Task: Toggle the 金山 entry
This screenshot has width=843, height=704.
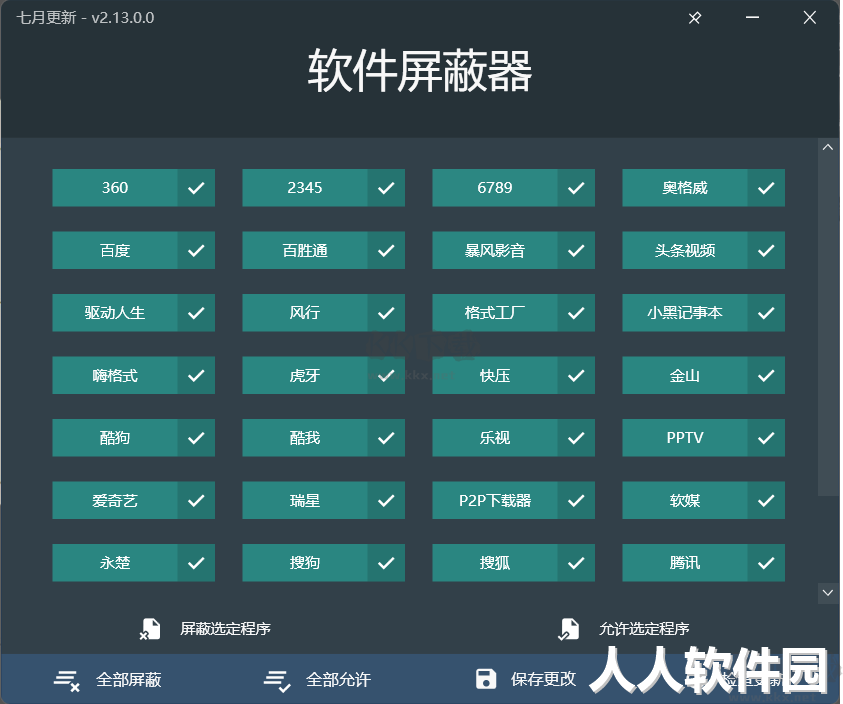Action: (x=704, y=375)
